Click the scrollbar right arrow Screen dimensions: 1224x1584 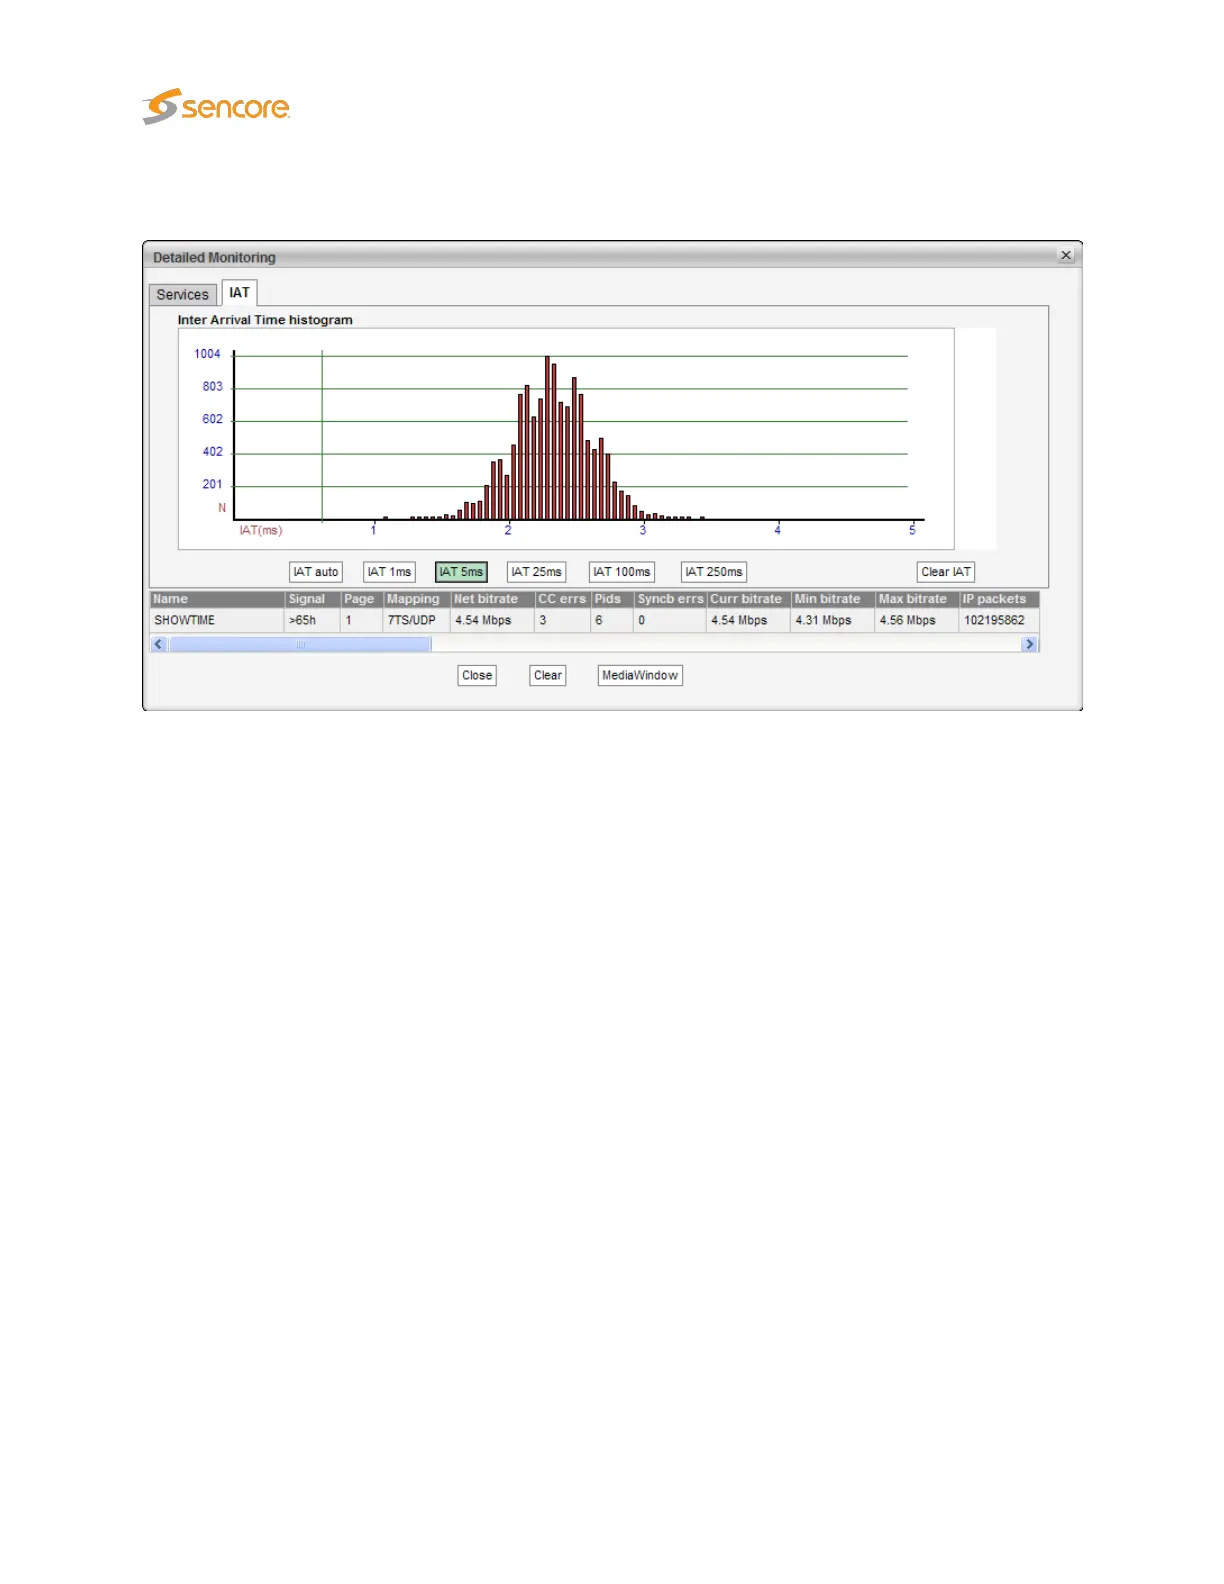coord(1030,645)
